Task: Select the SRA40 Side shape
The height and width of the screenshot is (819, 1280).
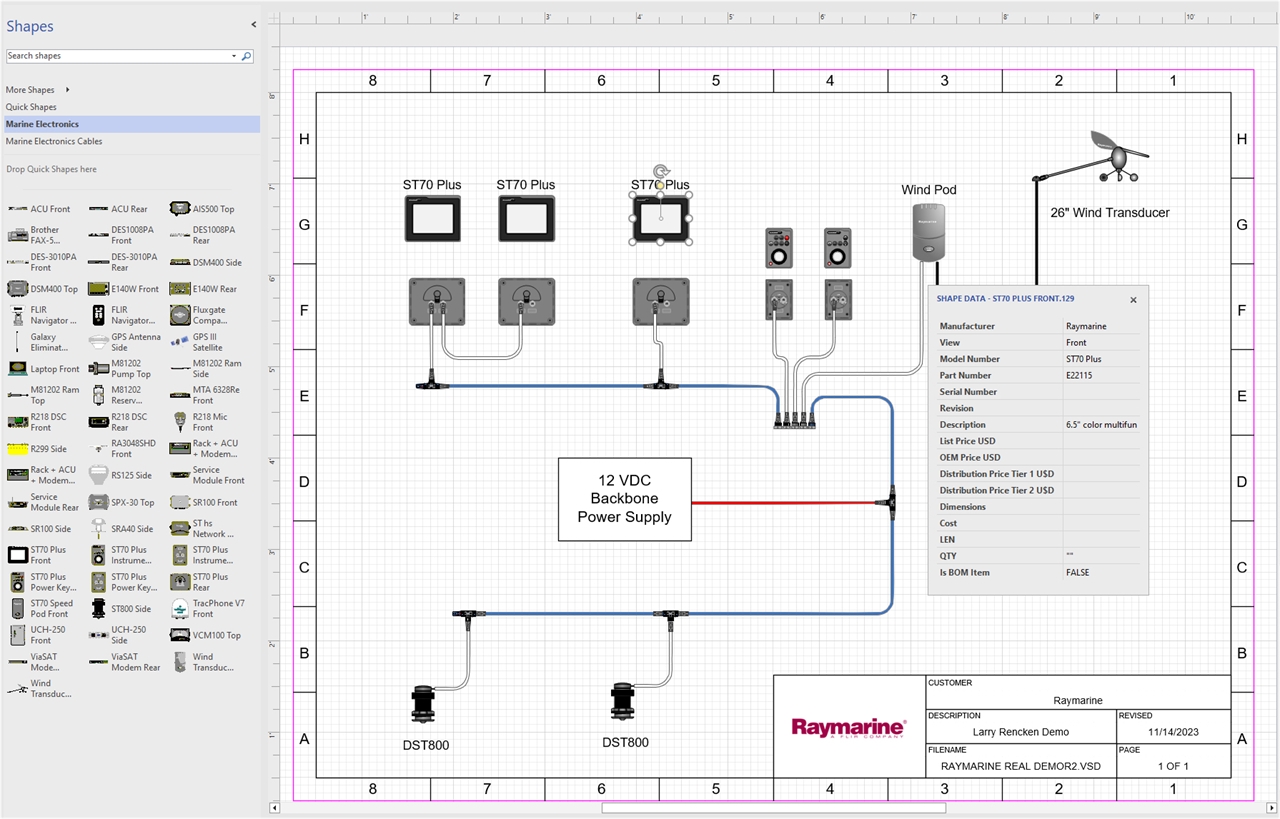Action: [121, 529]
